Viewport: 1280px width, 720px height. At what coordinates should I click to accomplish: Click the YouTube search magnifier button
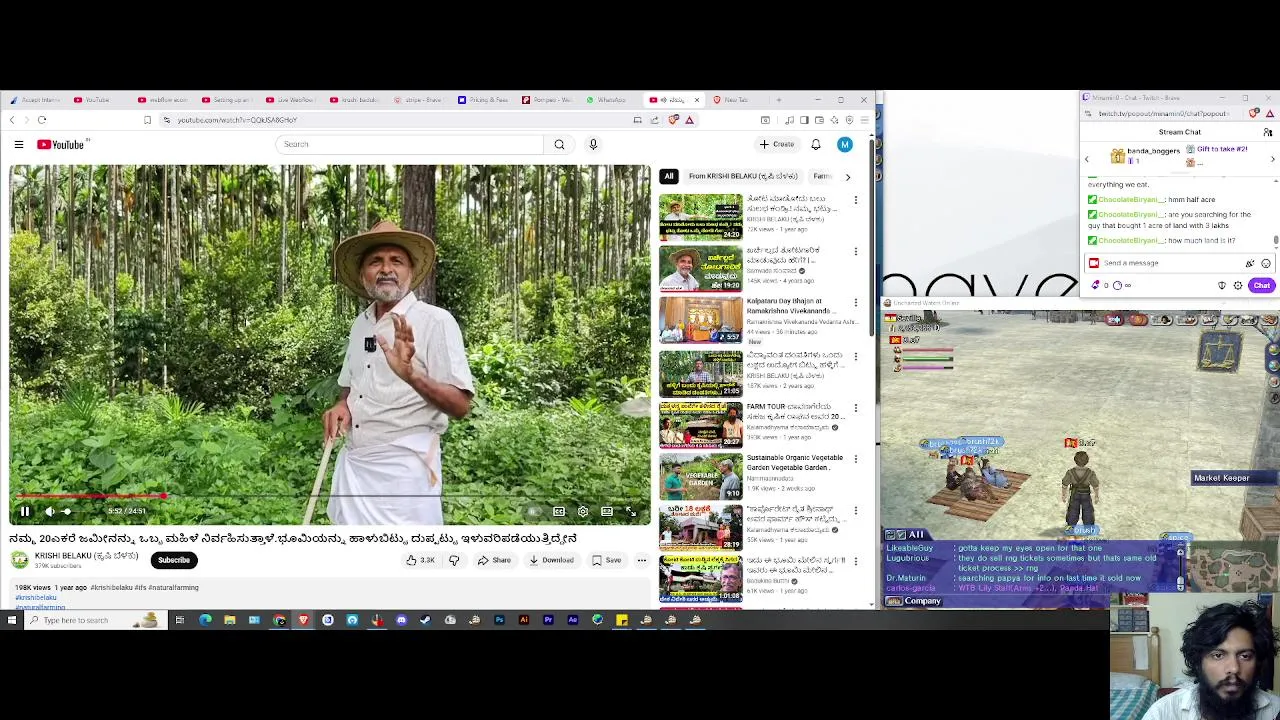click(559, 145)
